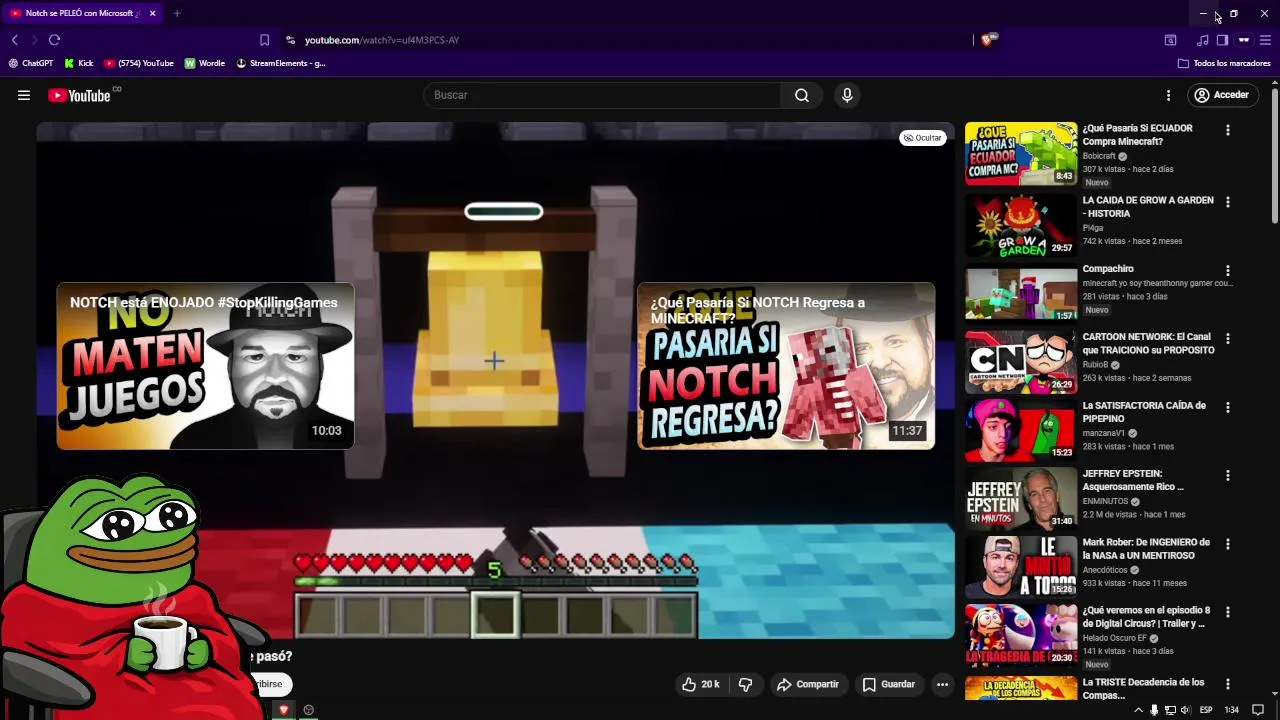This screenshot has width=1280, height=720.
Task: Open JEFFREY EPSTEIN video title
Action: coord(1134,480)
